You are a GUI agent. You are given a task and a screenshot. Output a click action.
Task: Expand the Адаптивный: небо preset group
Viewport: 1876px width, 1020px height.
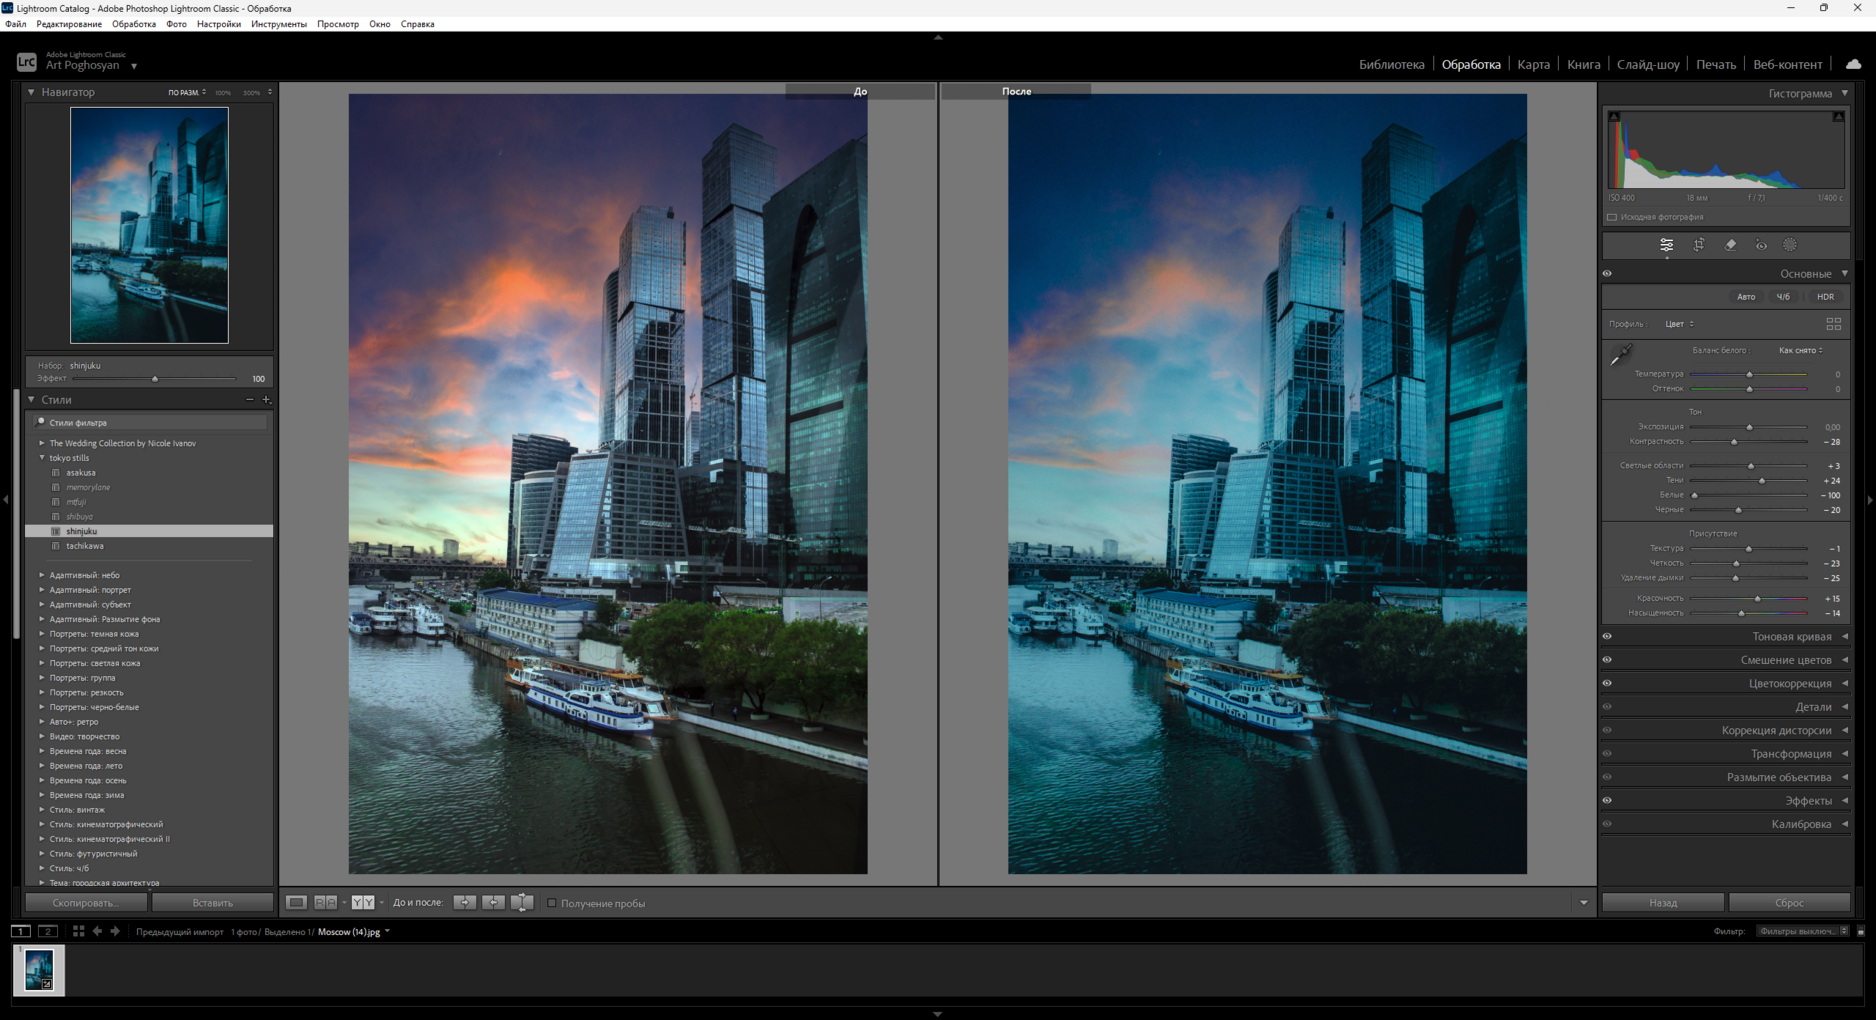[x=42, y=575]
